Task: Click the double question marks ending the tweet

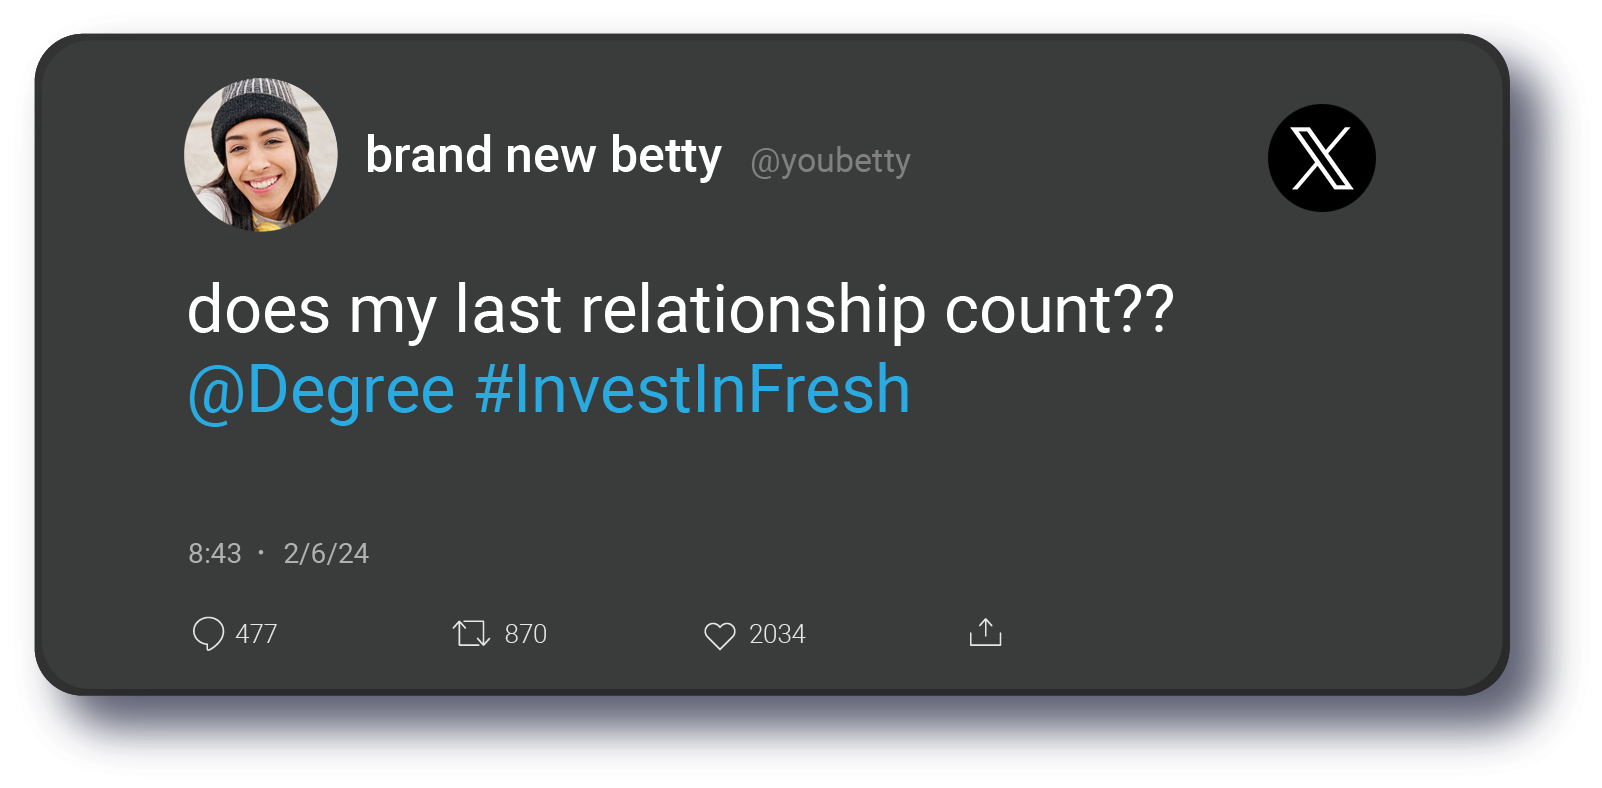Action: (x=1146, y=309)
